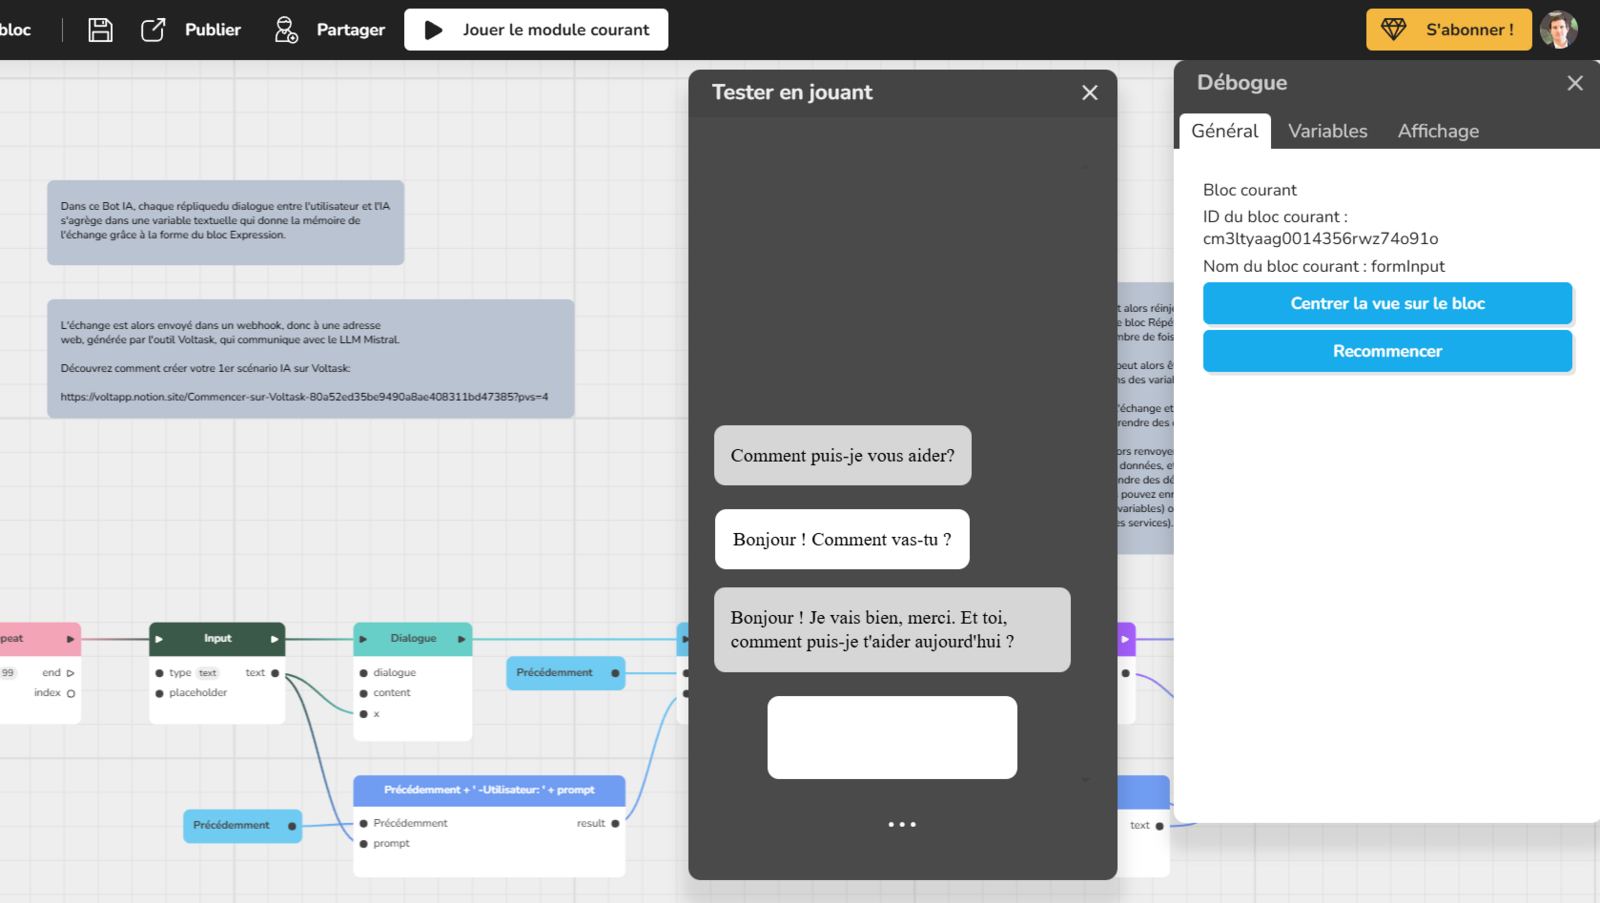Click the expression node's prompt input port
Viewport: 1600px width, 903px height.
[x=363, y=844]
